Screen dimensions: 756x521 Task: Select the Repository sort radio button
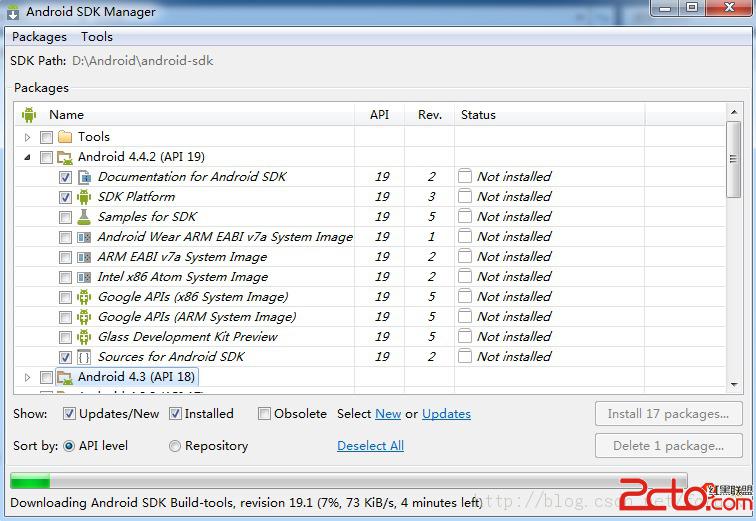click(175, 446)
